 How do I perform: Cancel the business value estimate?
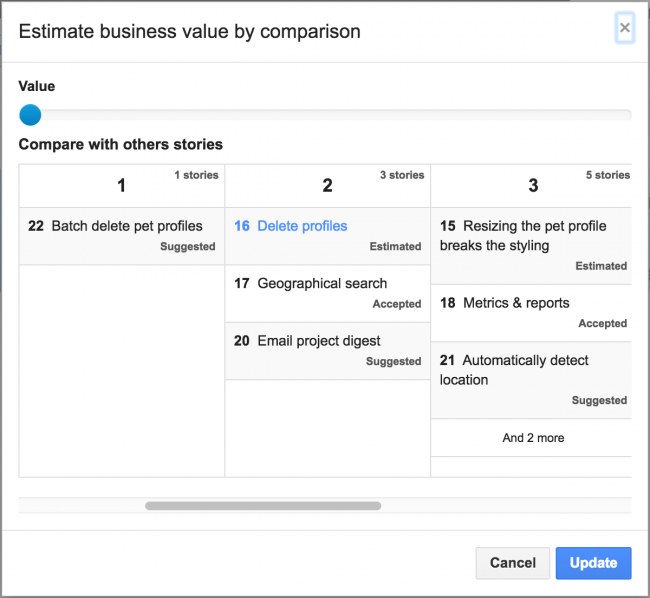click(513, 563)
